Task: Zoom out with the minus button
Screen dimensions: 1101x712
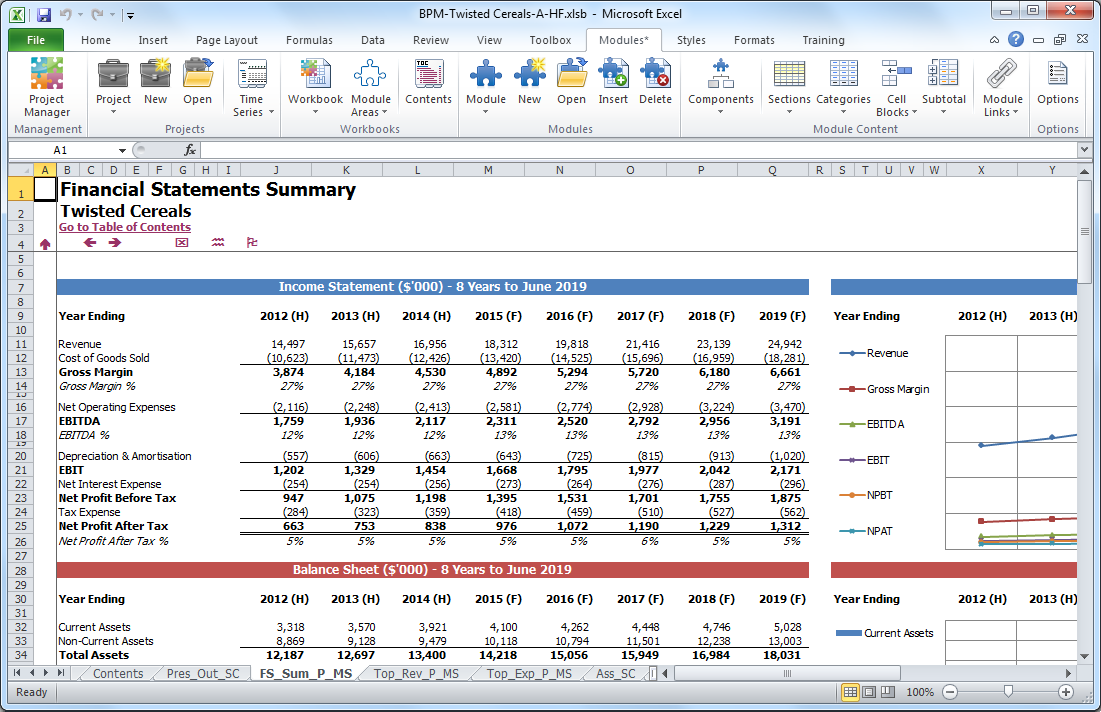Action: pos(949,692)
